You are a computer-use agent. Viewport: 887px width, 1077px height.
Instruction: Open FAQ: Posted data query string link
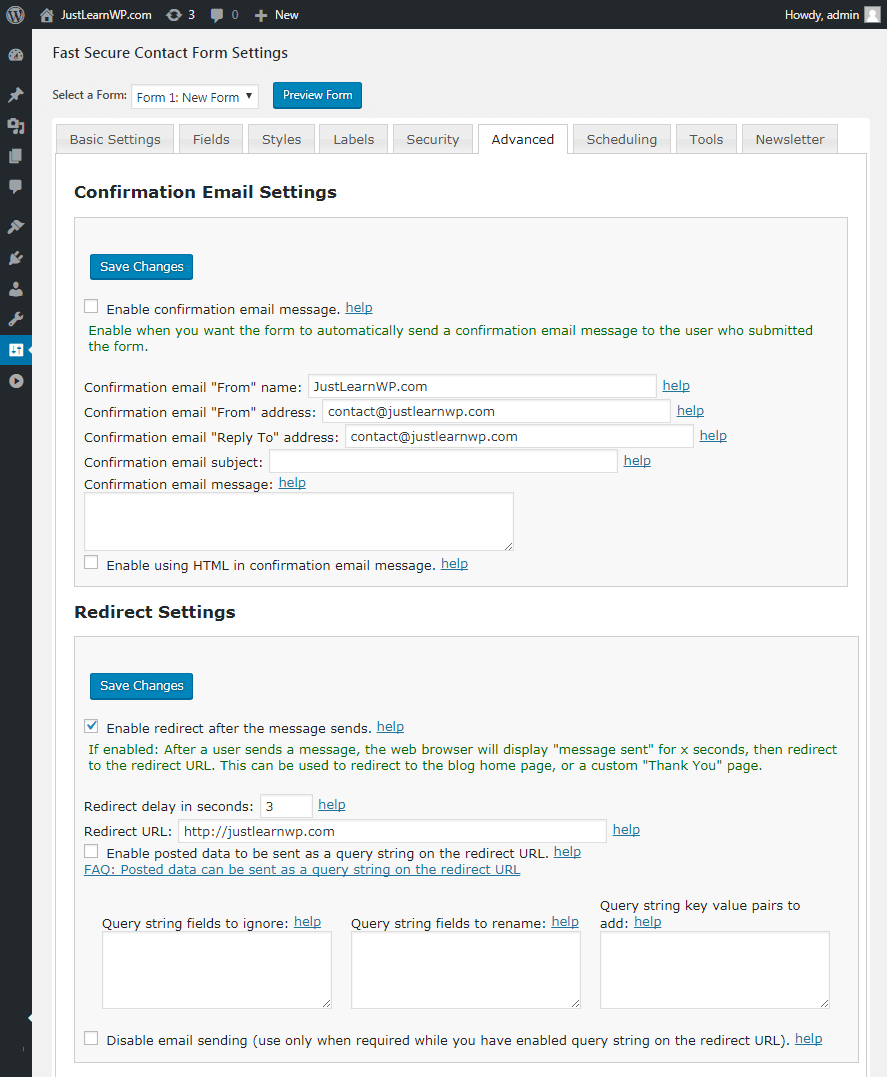(x=302, y=870)
